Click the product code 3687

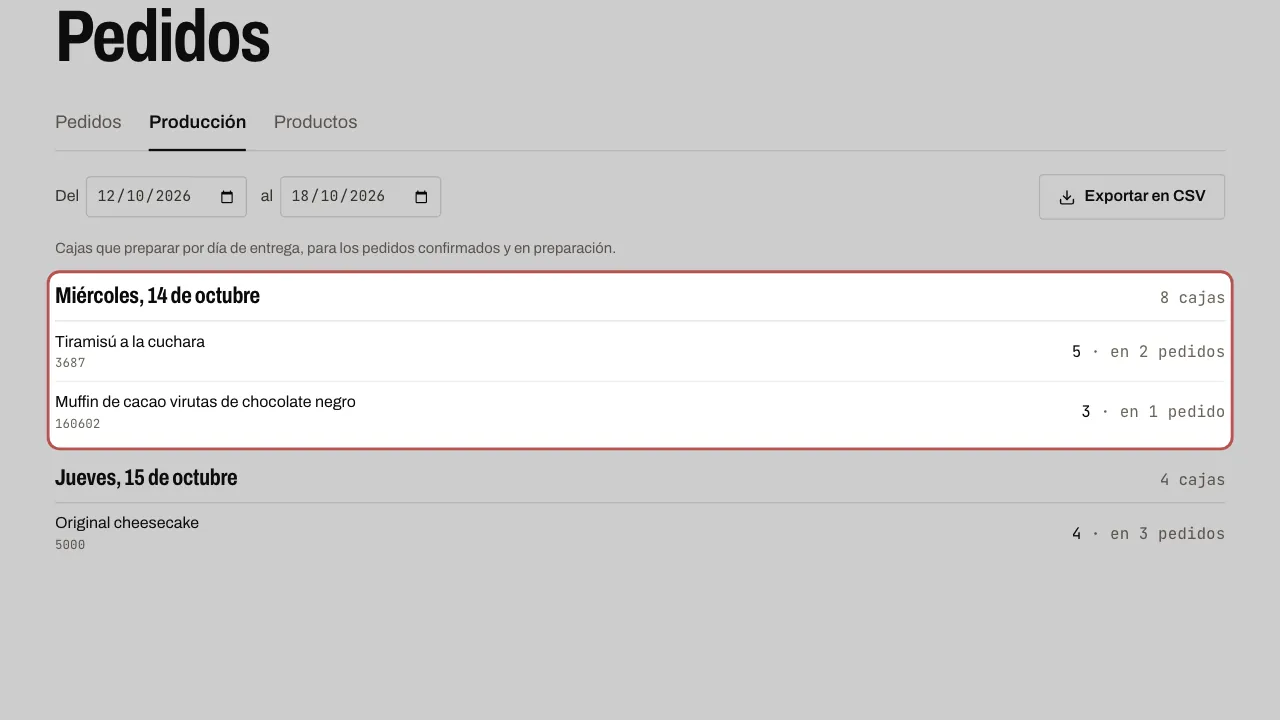click(x=70, y=363)
